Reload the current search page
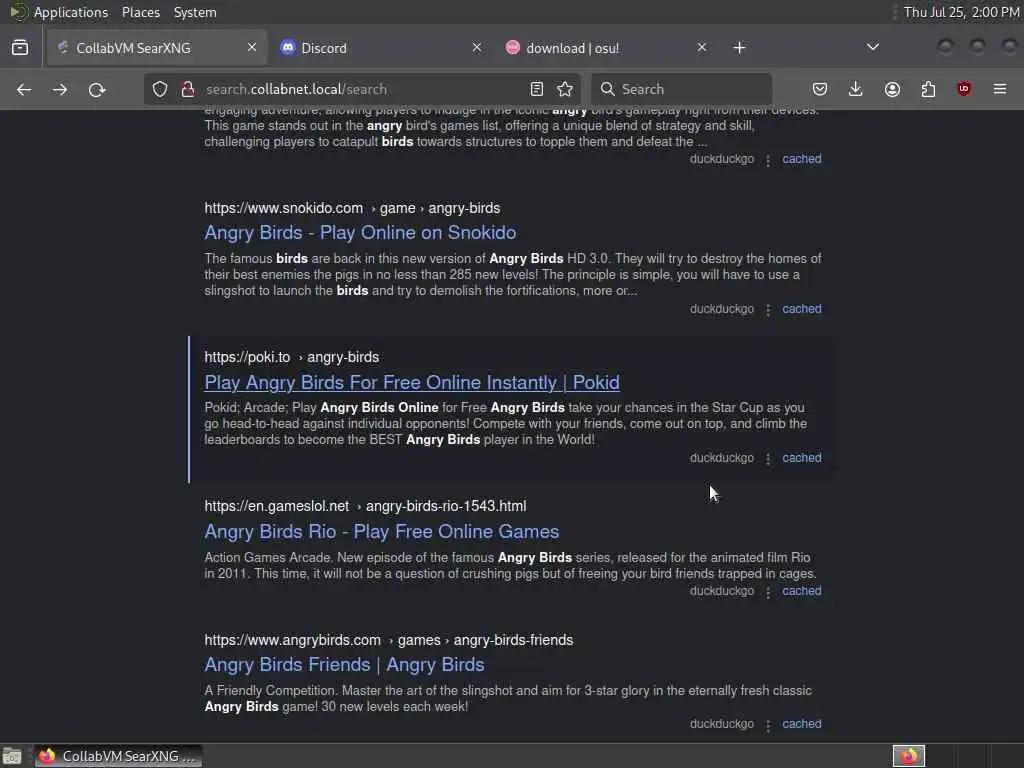This screenshot has height=768, width=1024. (x=97, y=89)
